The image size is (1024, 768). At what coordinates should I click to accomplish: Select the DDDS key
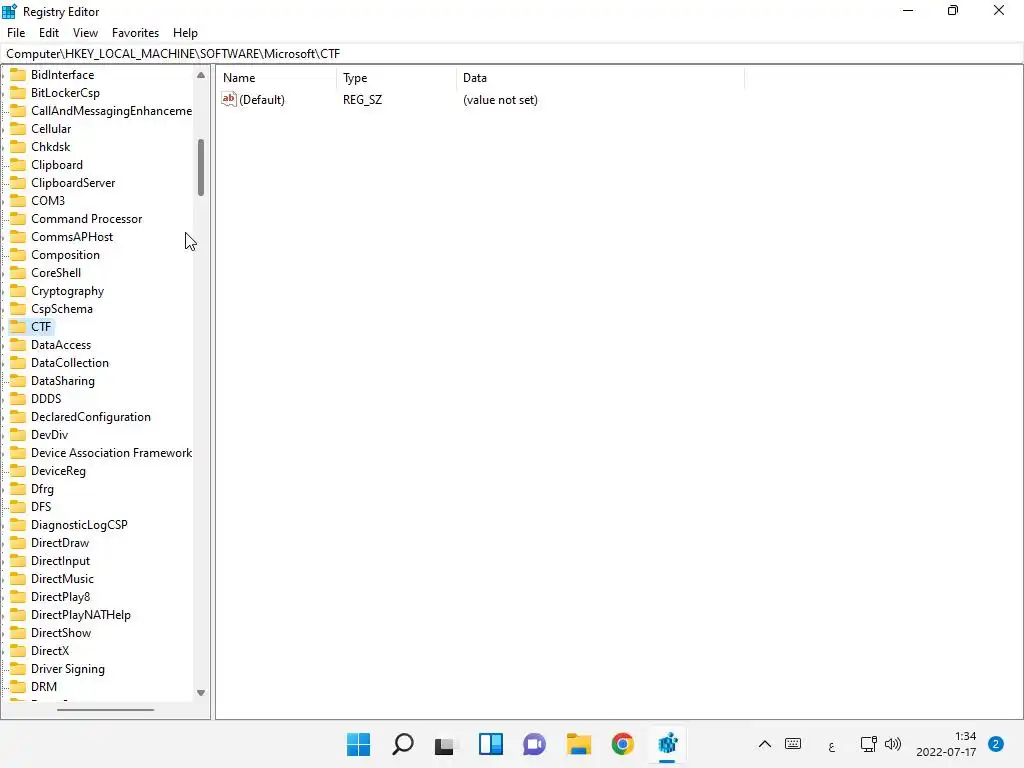(46, 398)
